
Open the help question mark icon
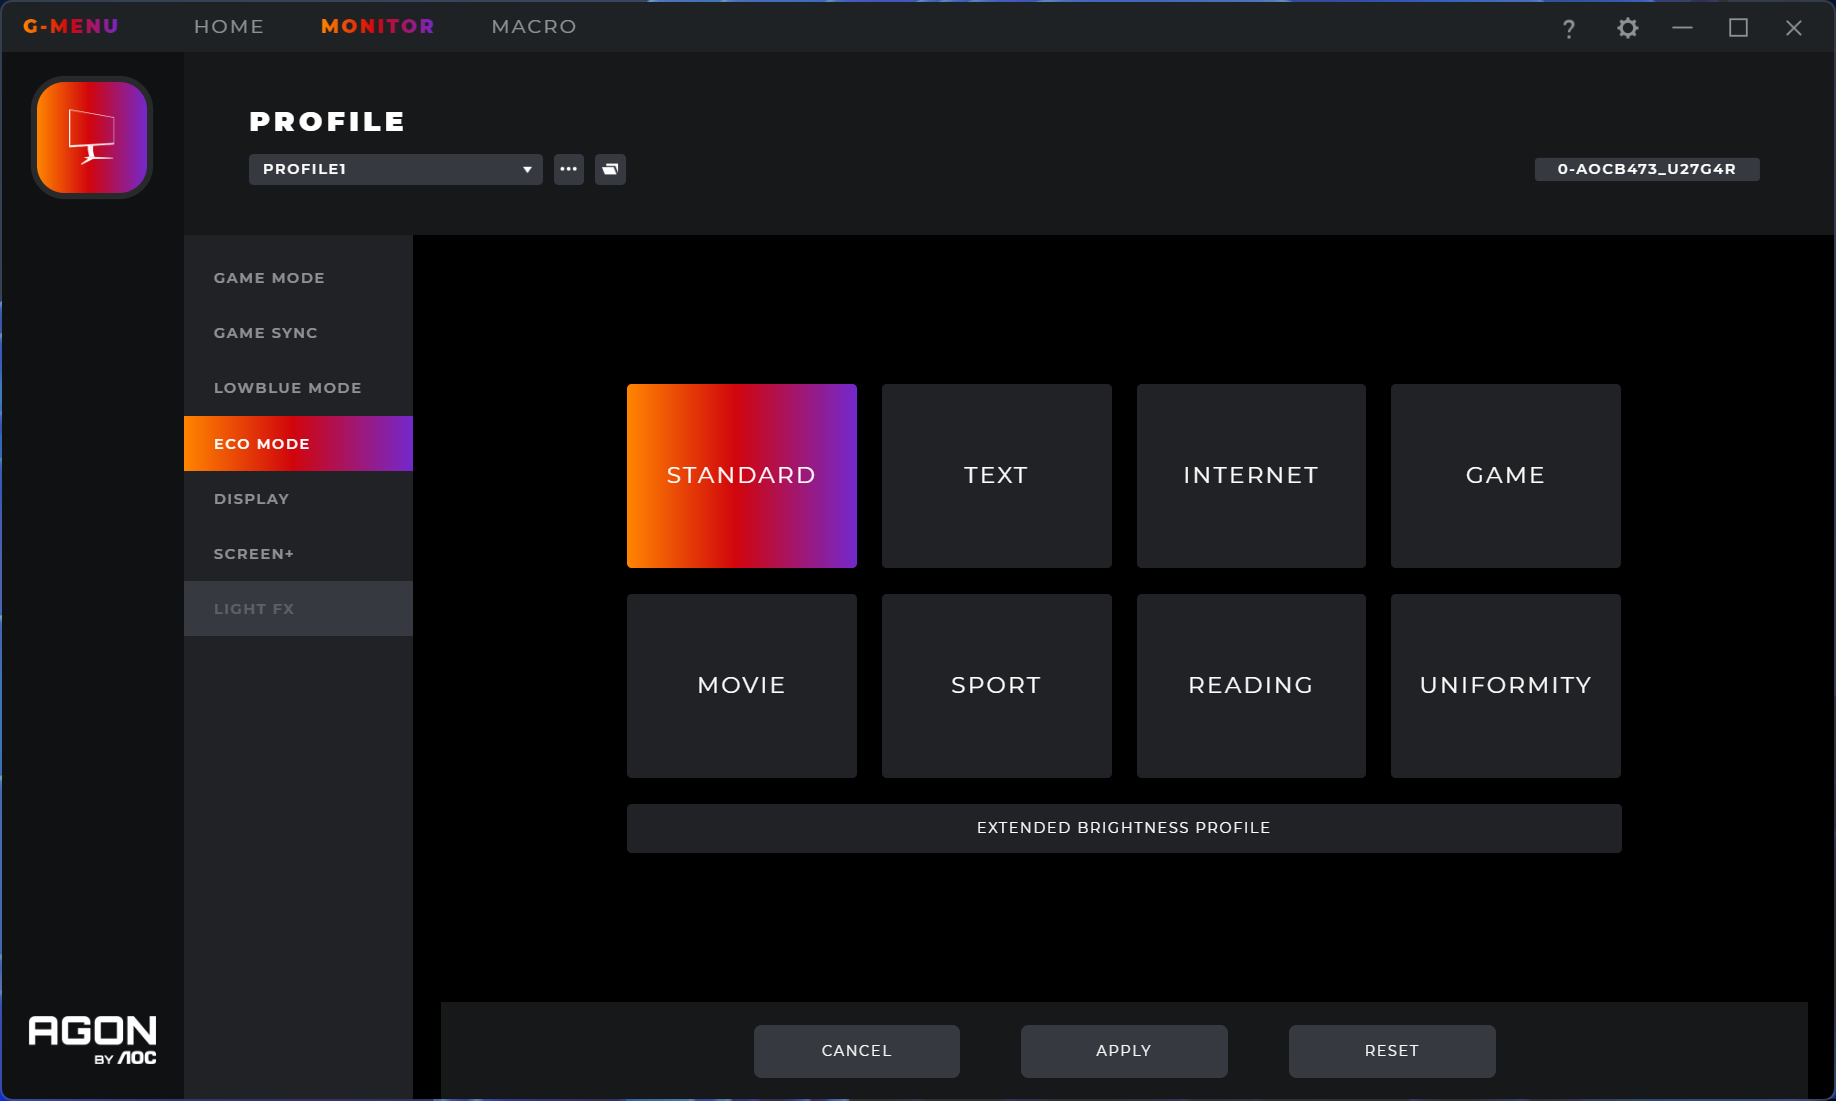[x=1568, y=29]
